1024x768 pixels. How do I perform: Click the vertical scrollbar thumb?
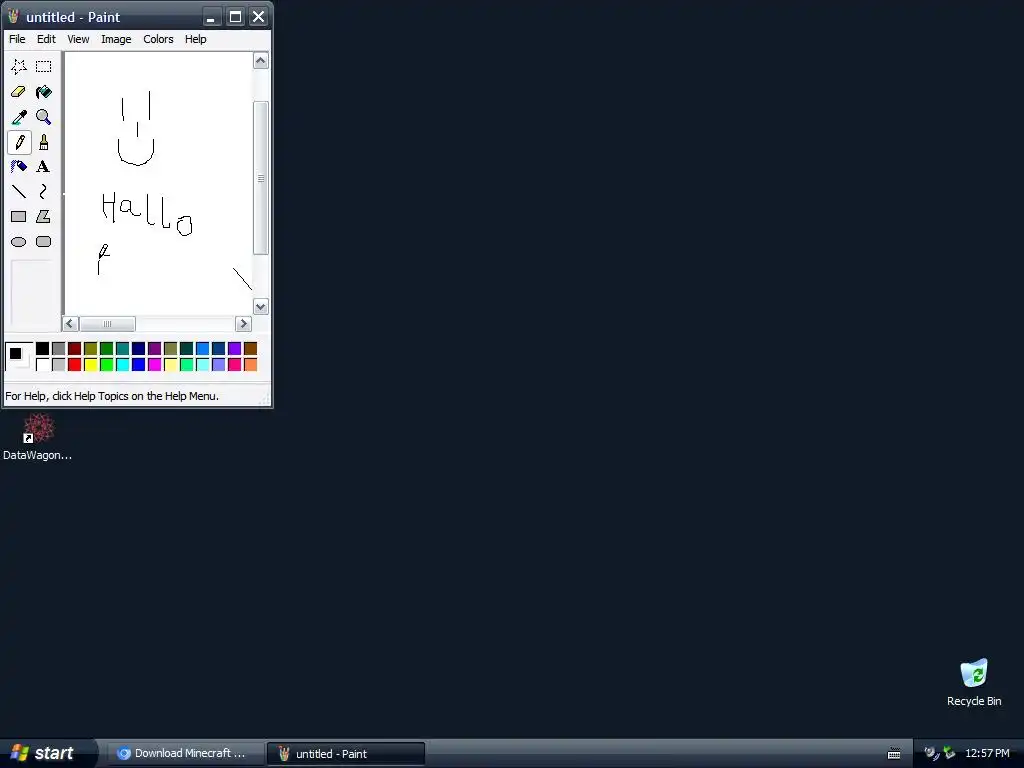pyautogui.click(x=261, y=178)
